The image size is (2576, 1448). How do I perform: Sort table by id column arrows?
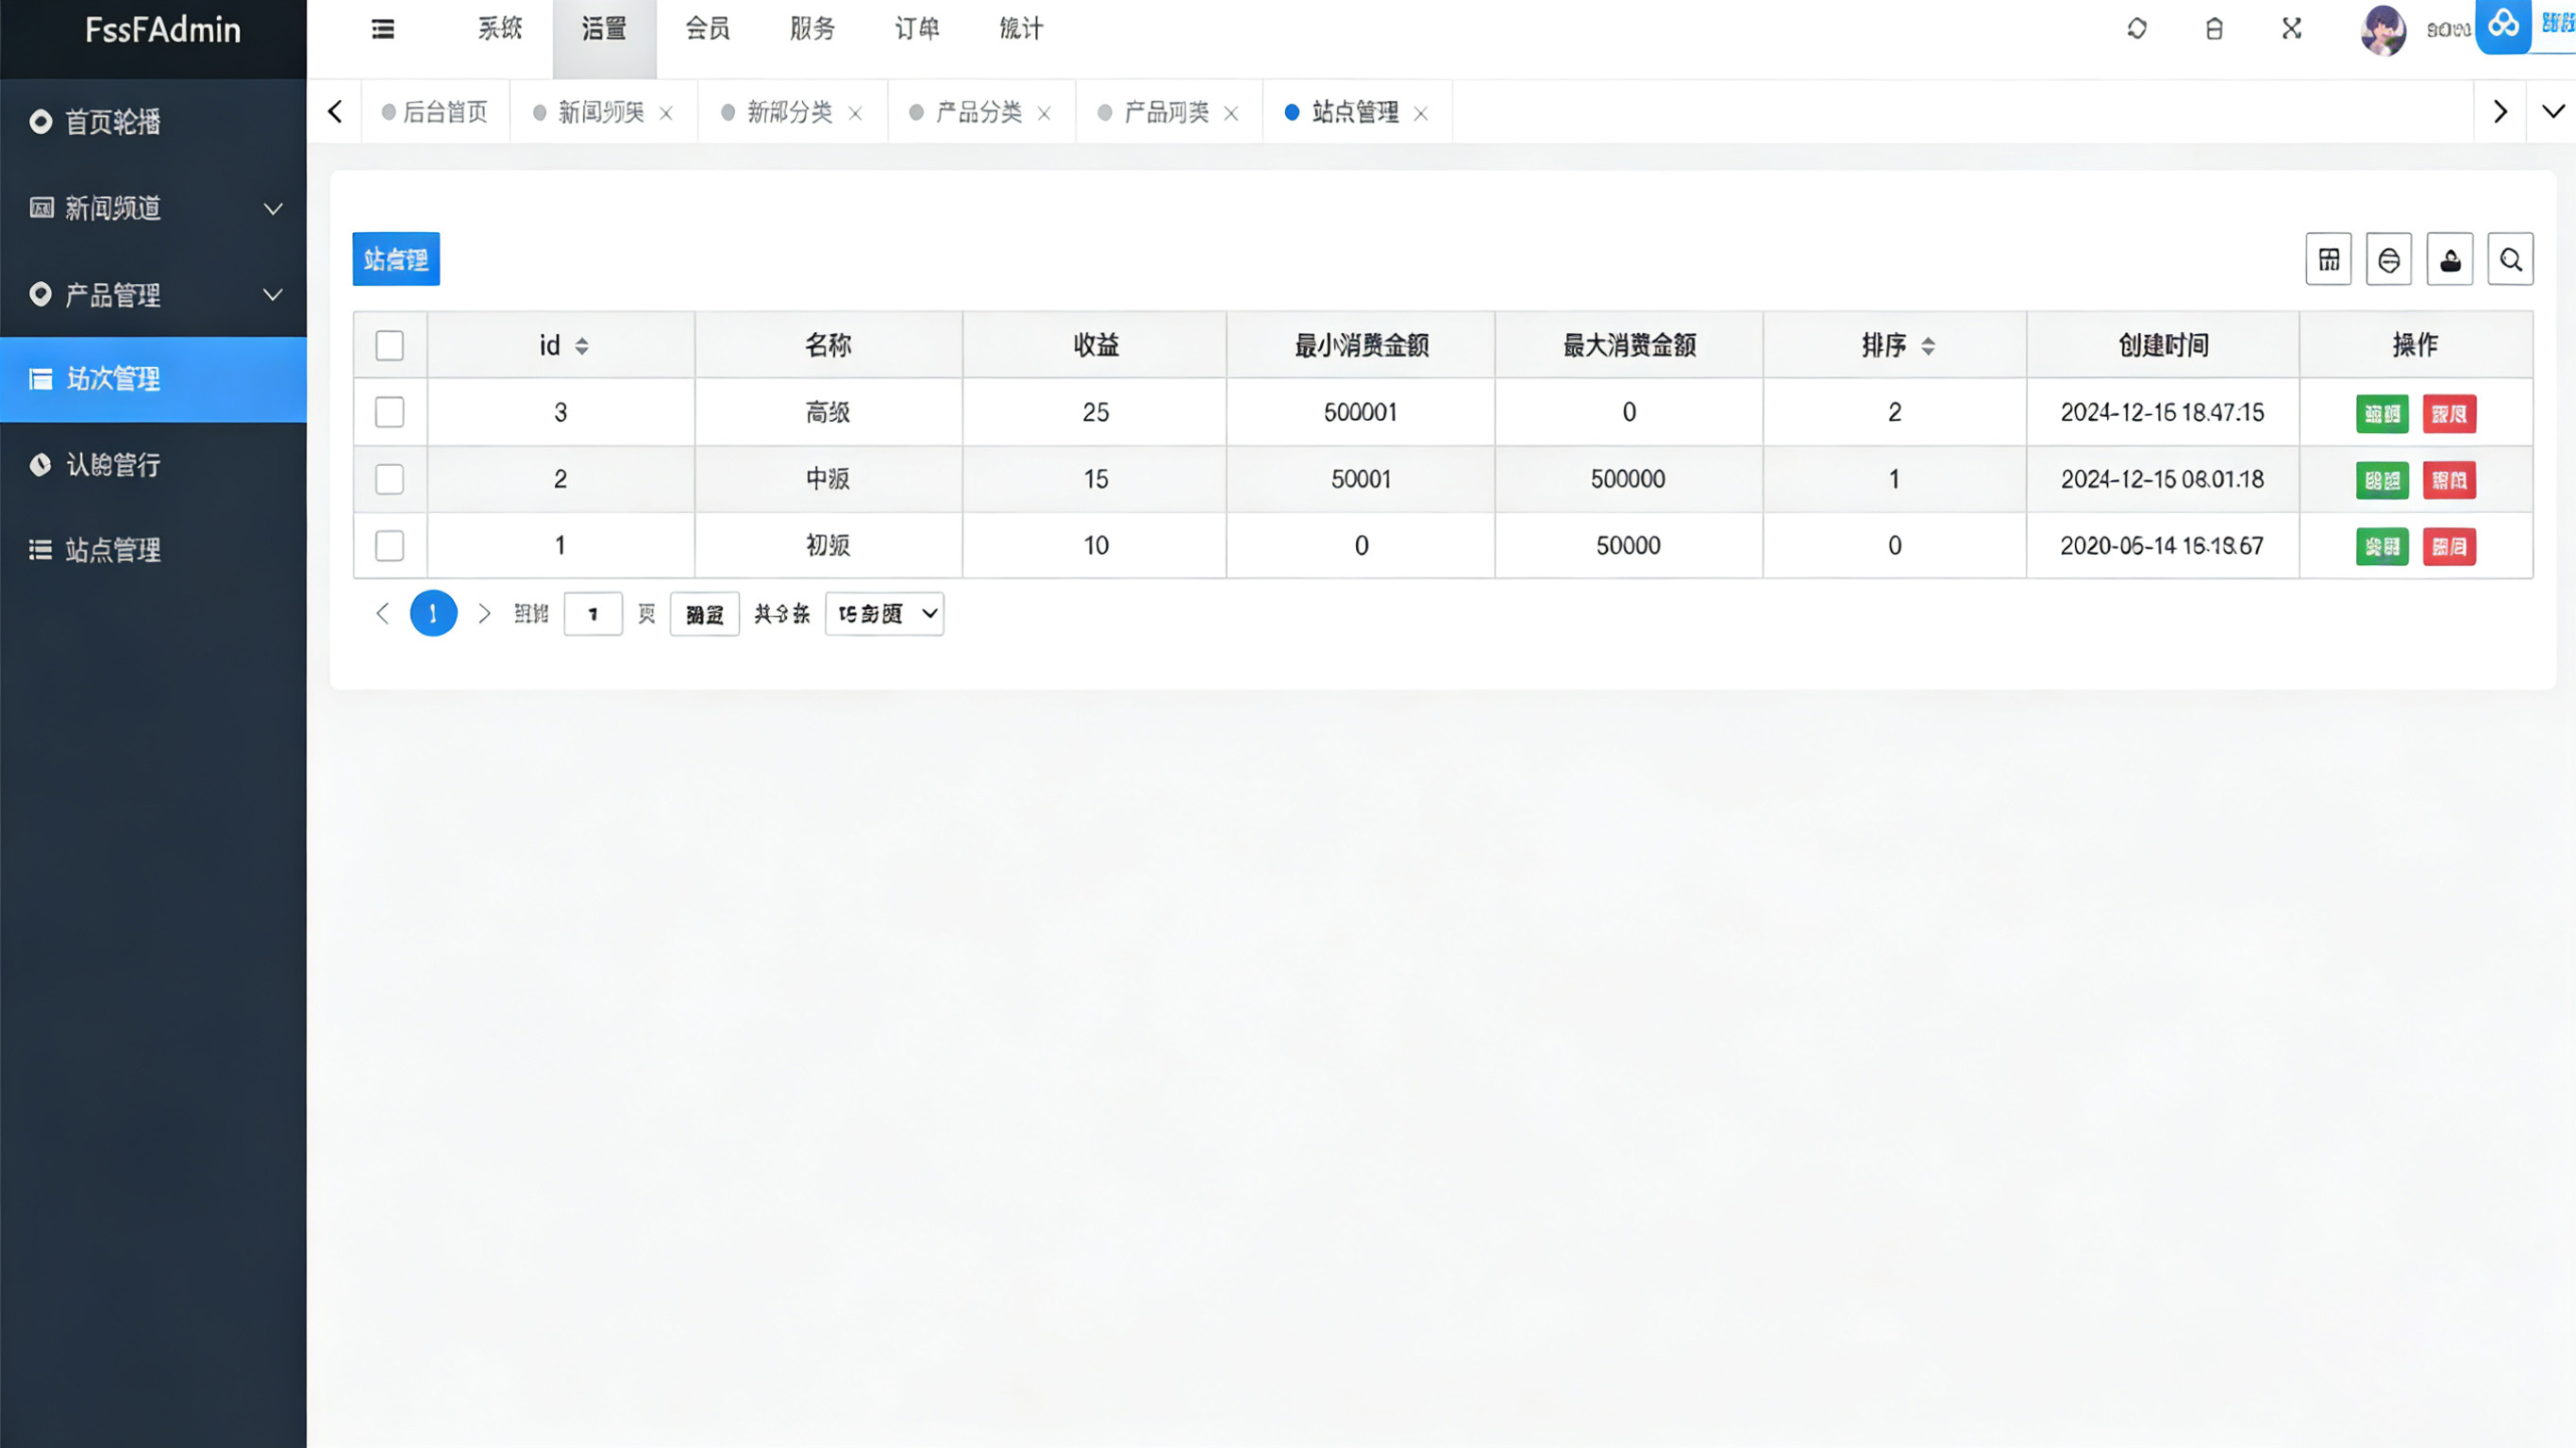(582, 346)
